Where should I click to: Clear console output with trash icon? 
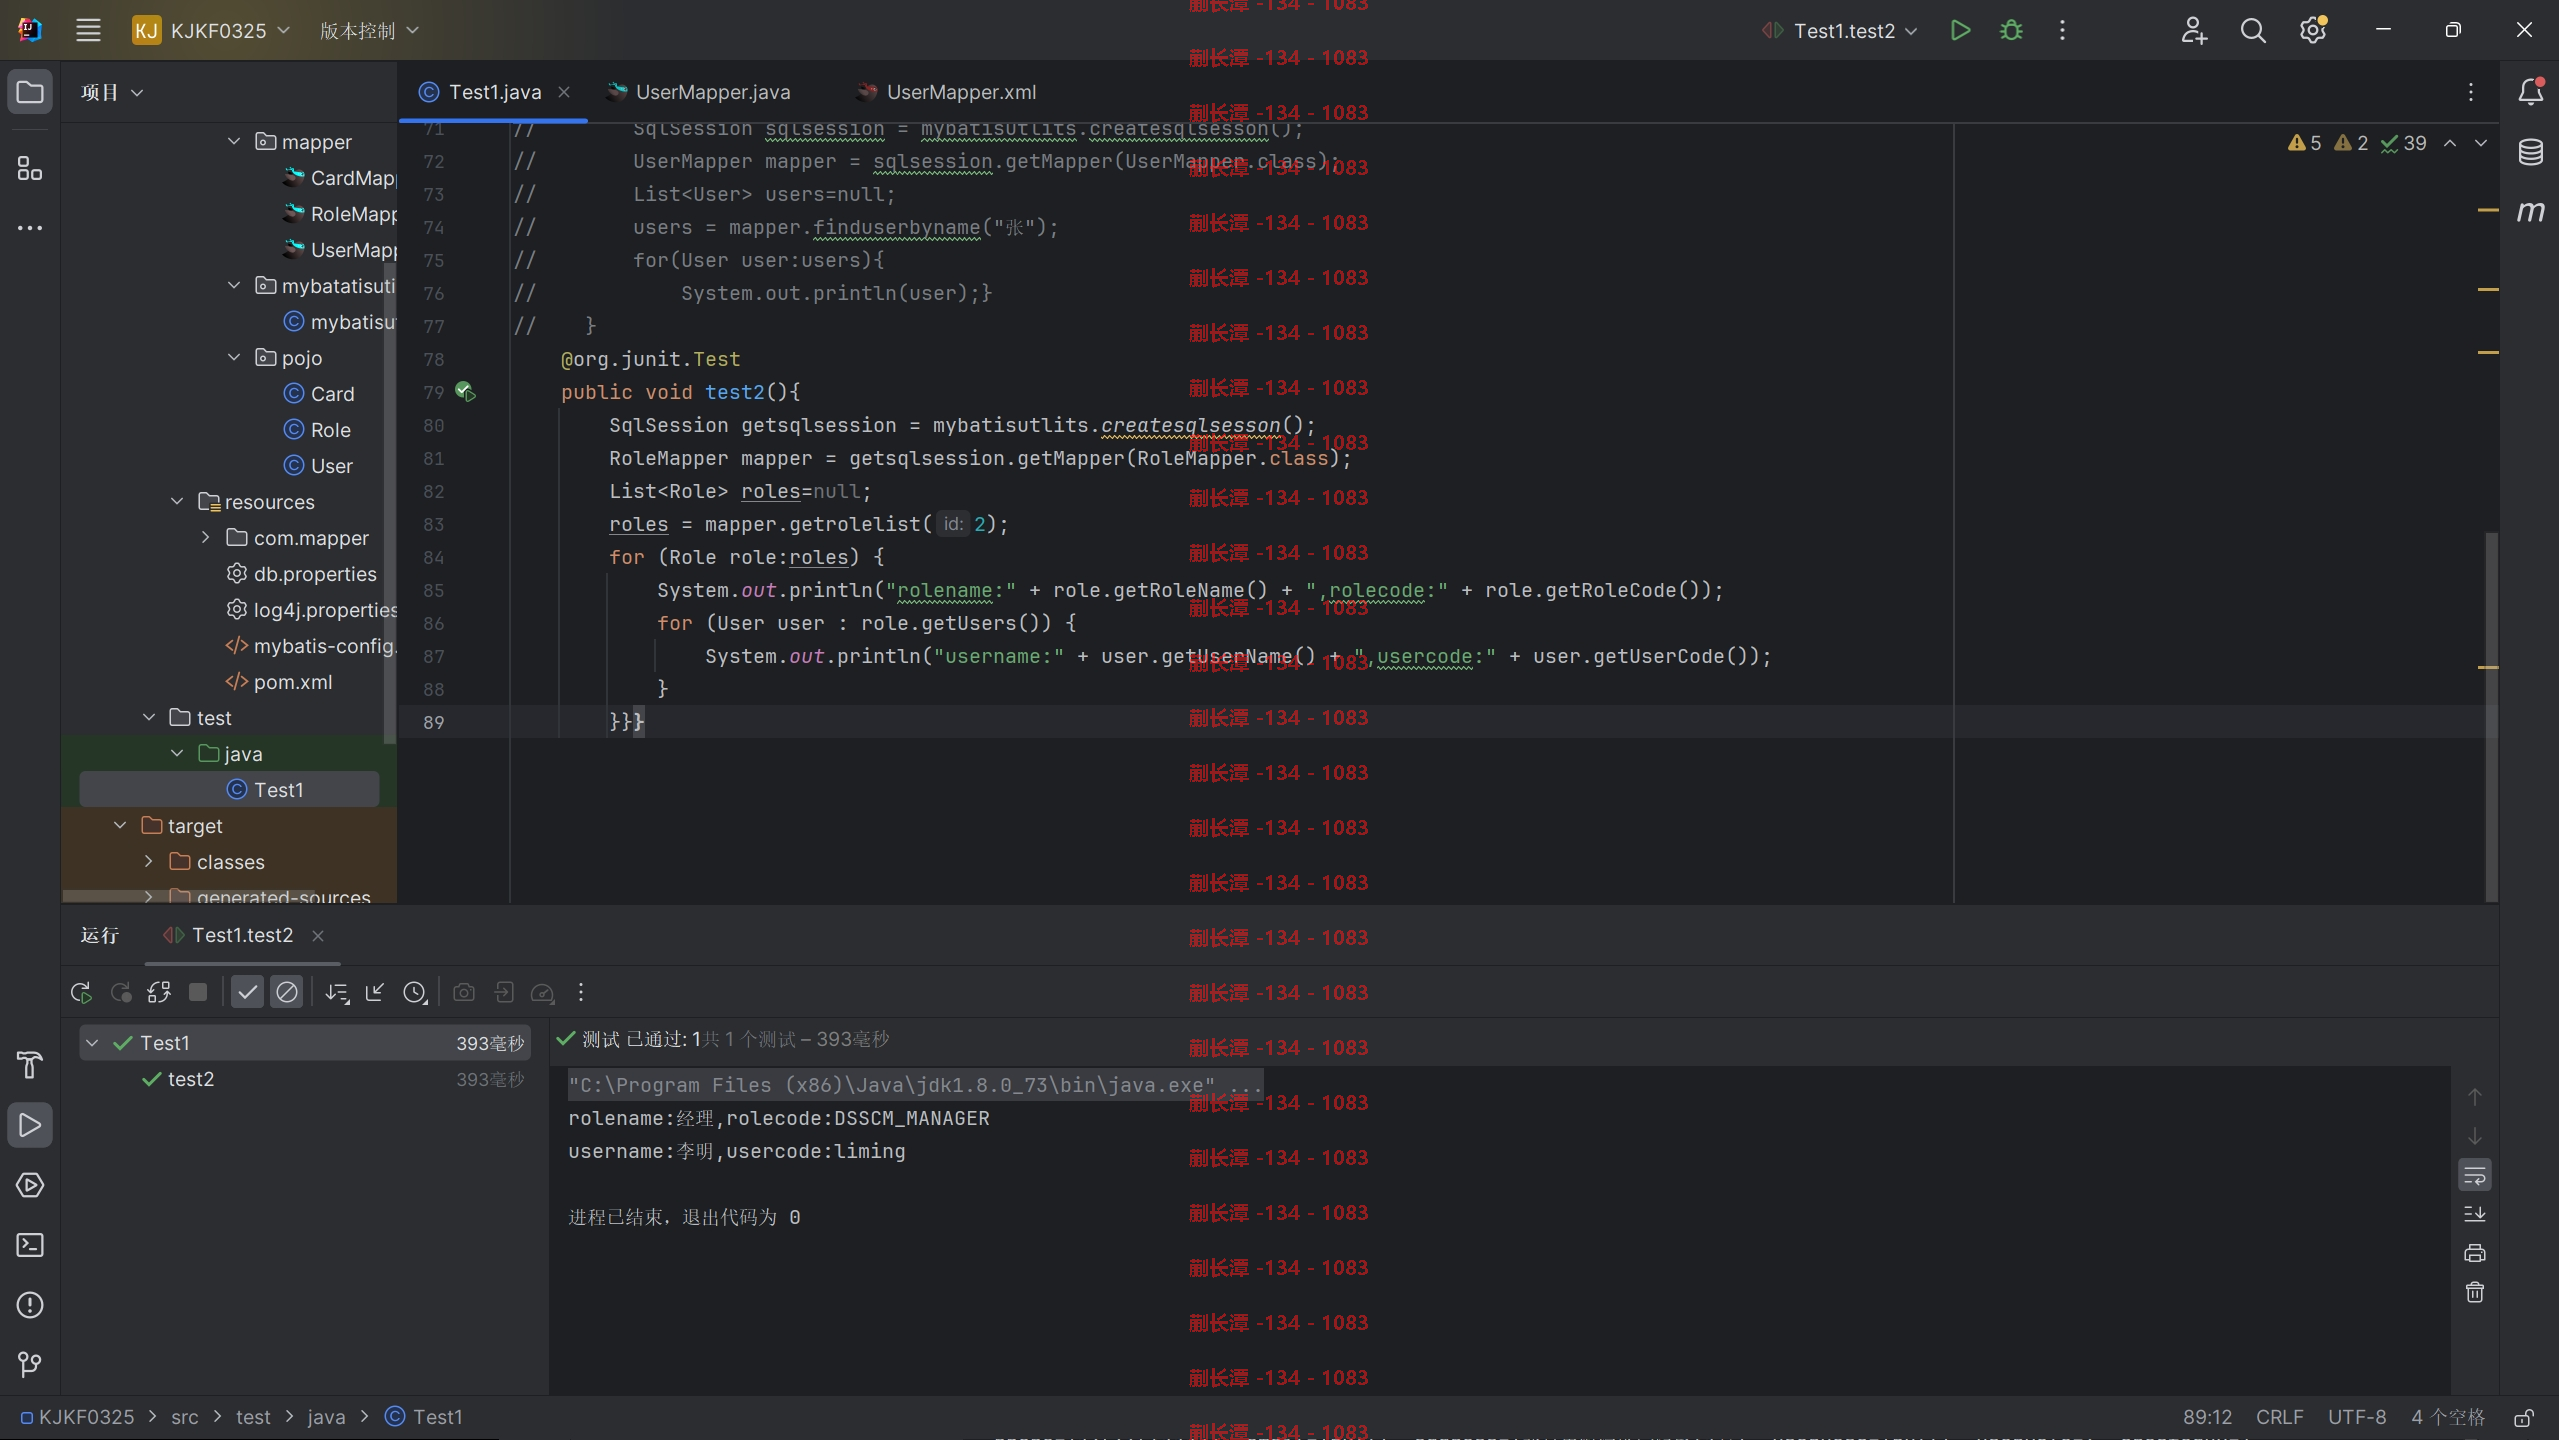click(2475, 1292)
